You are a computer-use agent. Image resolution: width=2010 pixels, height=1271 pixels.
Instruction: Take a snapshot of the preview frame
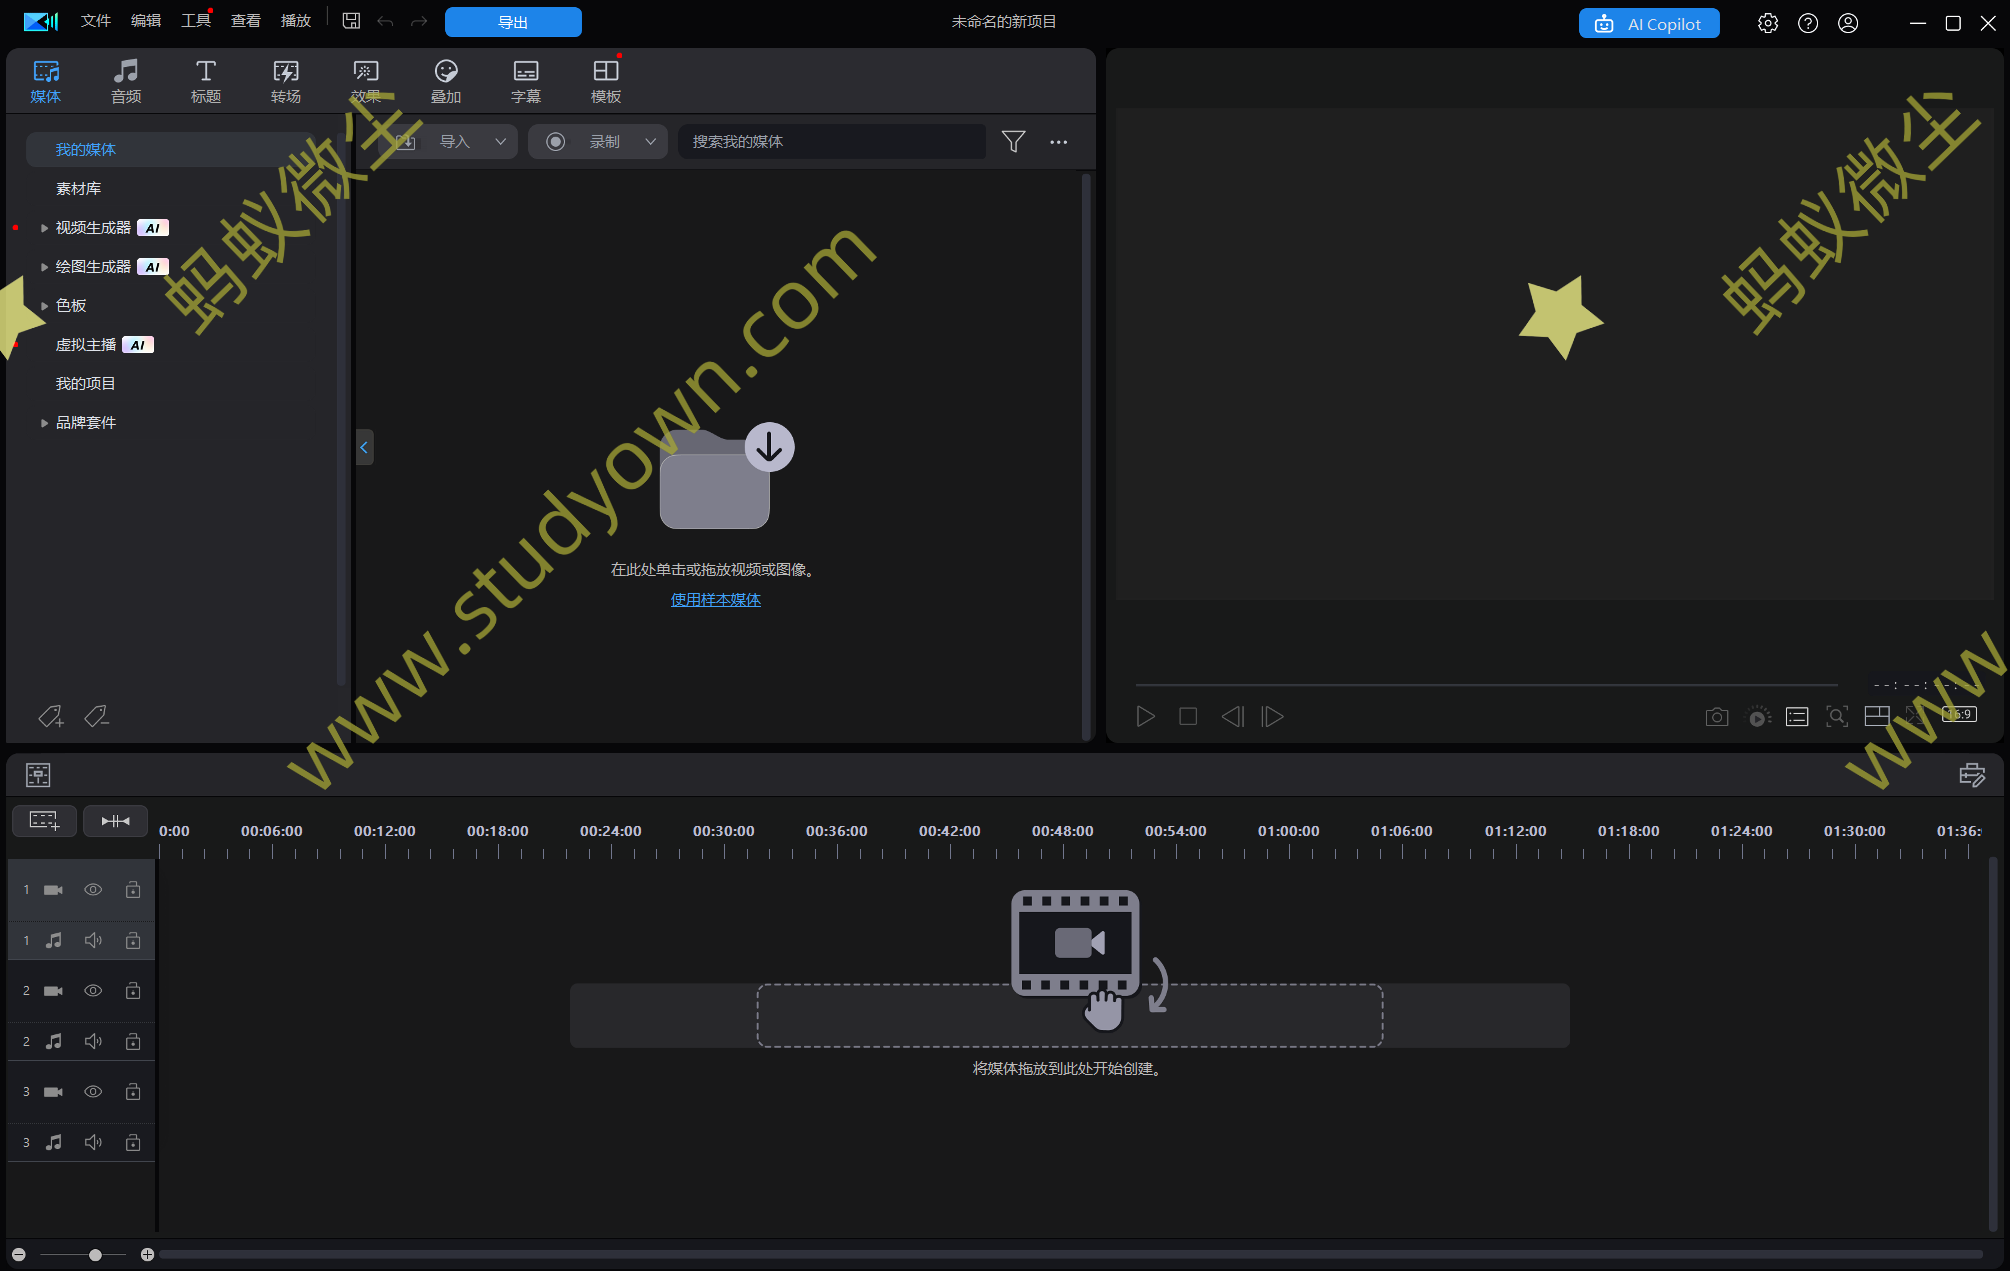tap(1717, 717)
